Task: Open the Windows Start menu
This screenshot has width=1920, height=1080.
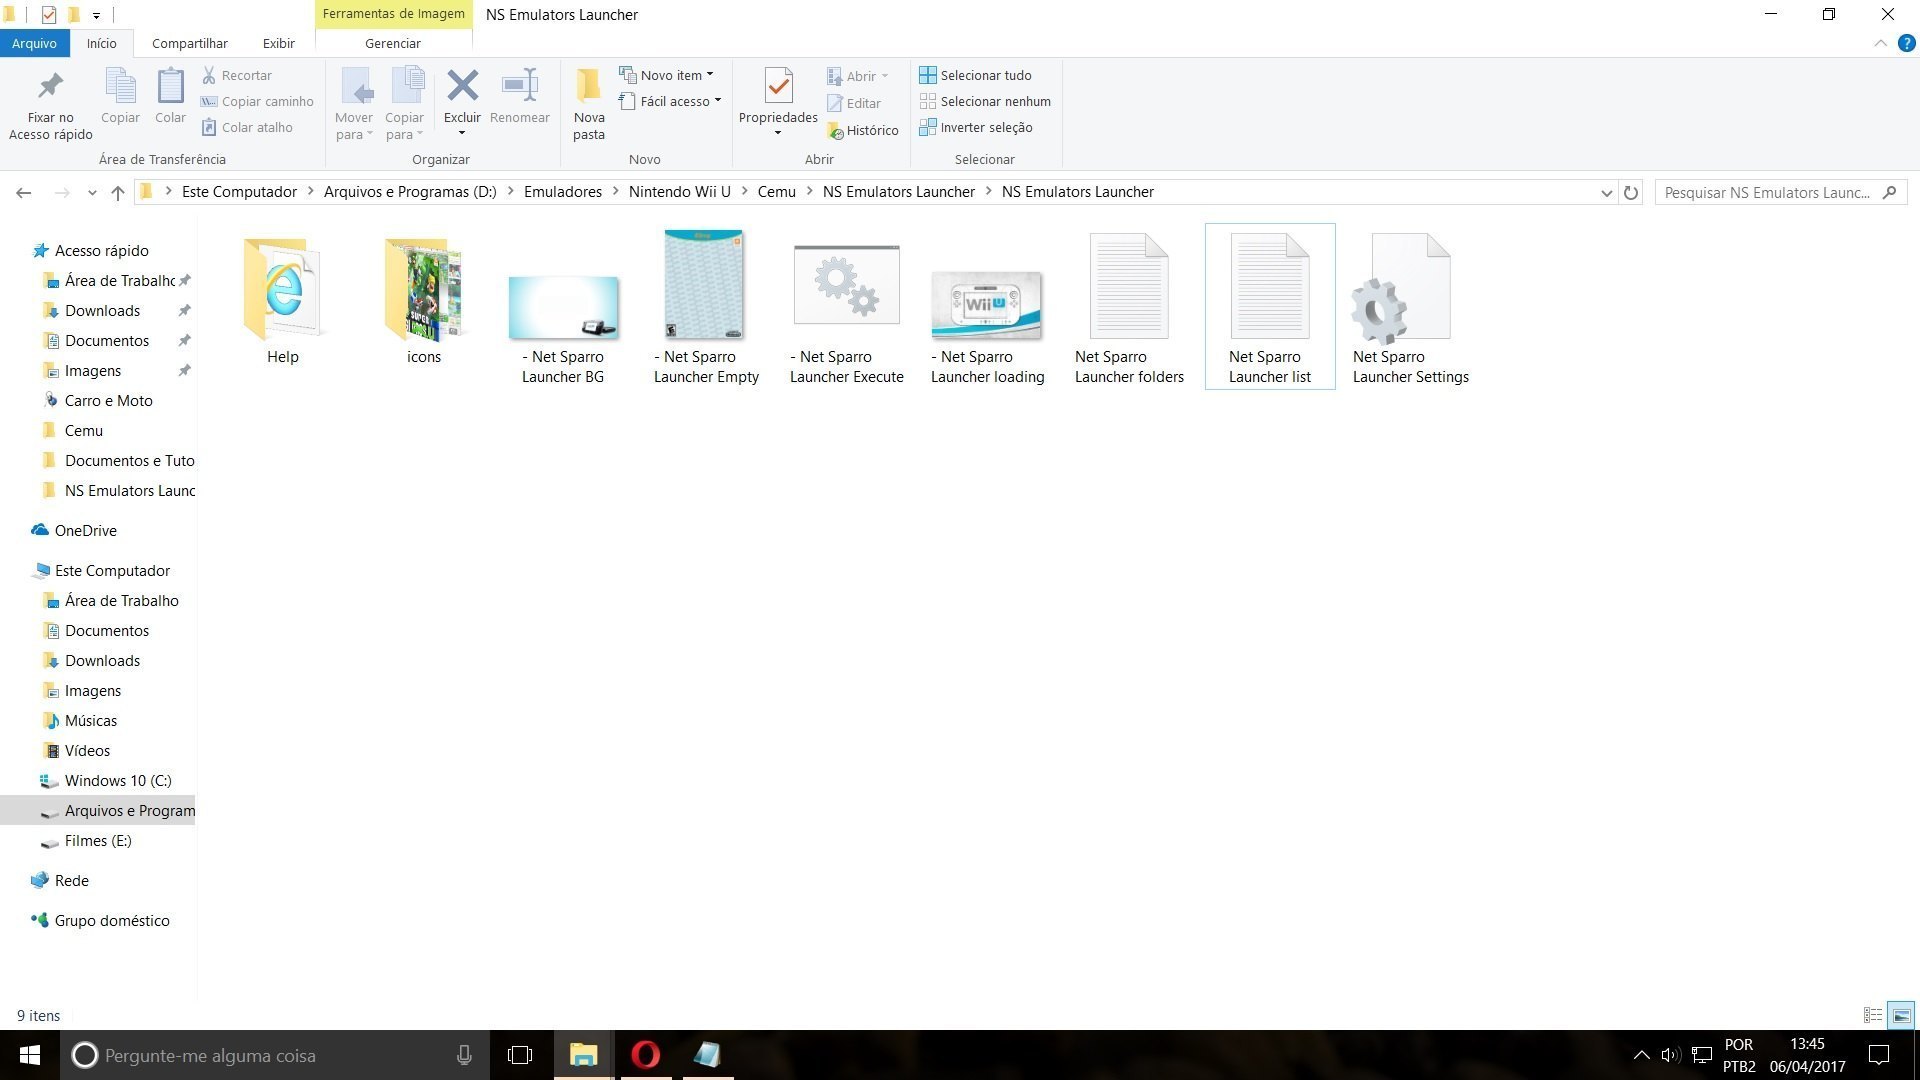Action: tap(30, 1055)
